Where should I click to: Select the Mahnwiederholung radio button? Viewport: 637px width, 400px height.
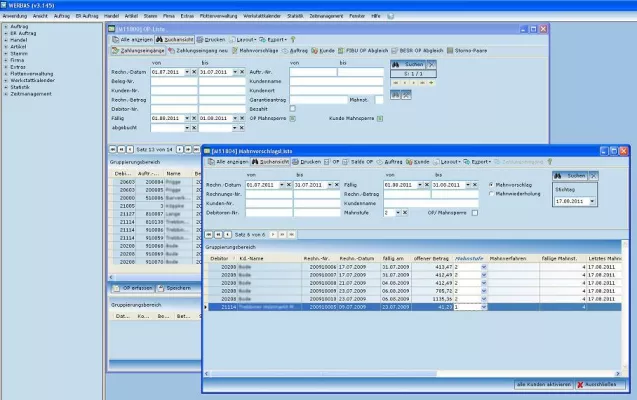pyautogui.click(x=492, y=193)
